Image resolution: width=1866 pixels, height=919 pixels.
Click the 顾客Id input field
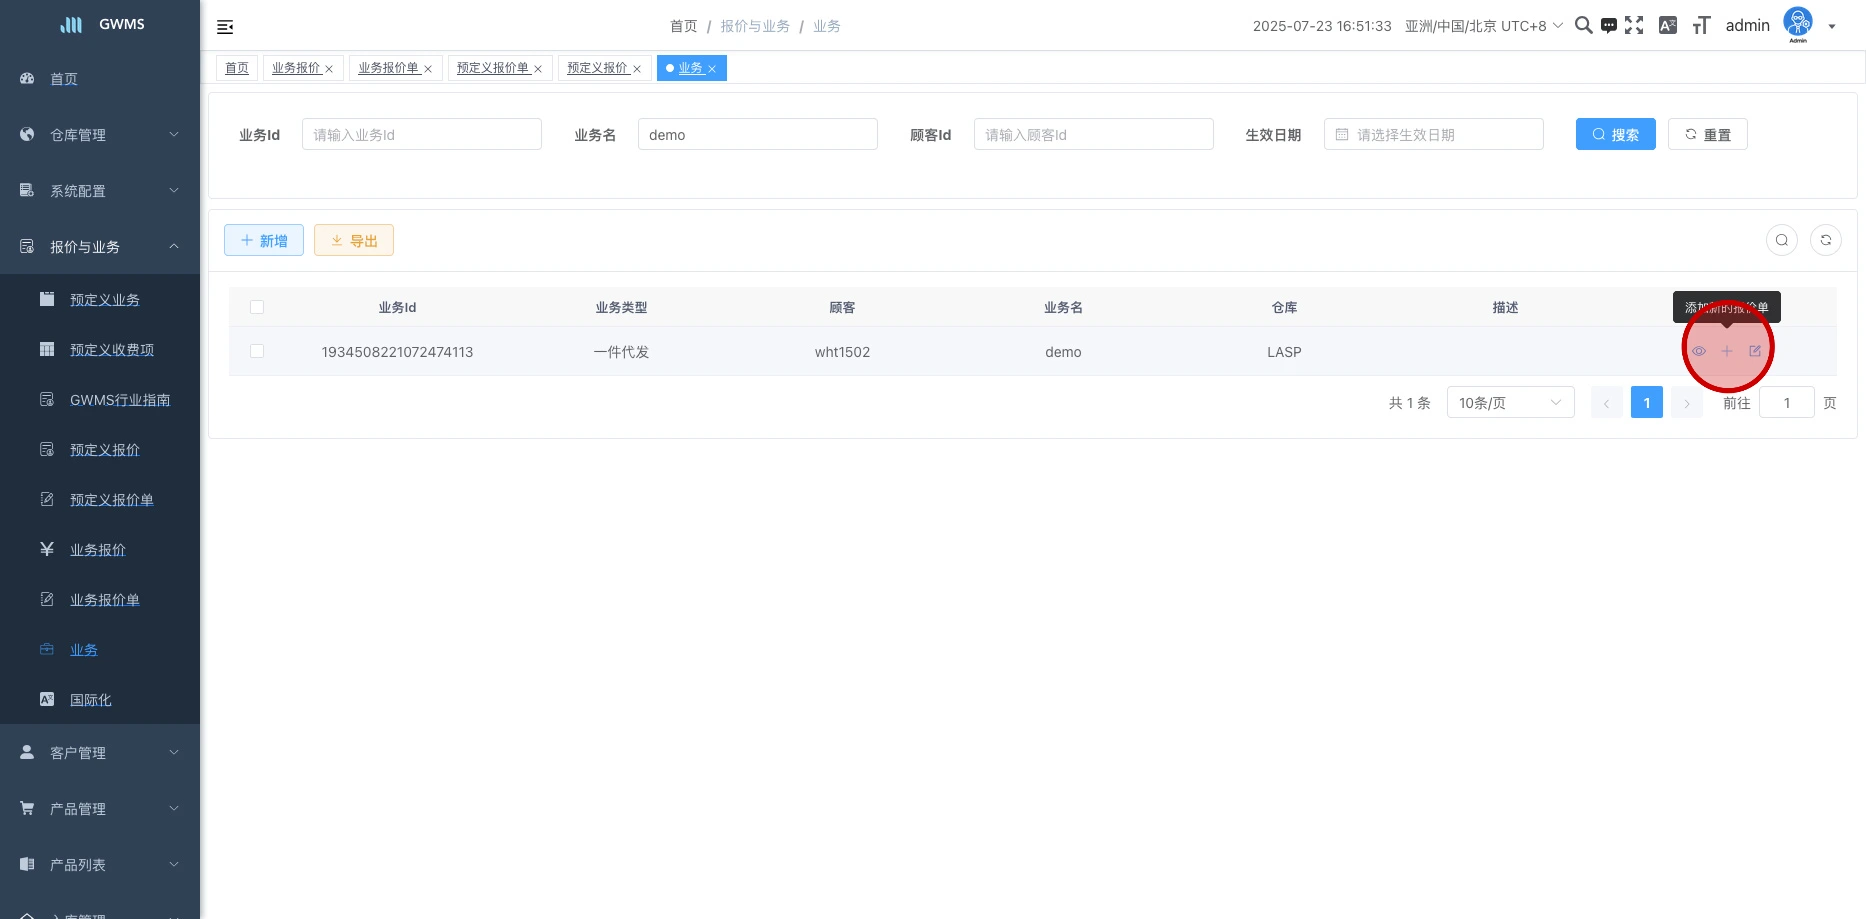[x=1093, y=135]
